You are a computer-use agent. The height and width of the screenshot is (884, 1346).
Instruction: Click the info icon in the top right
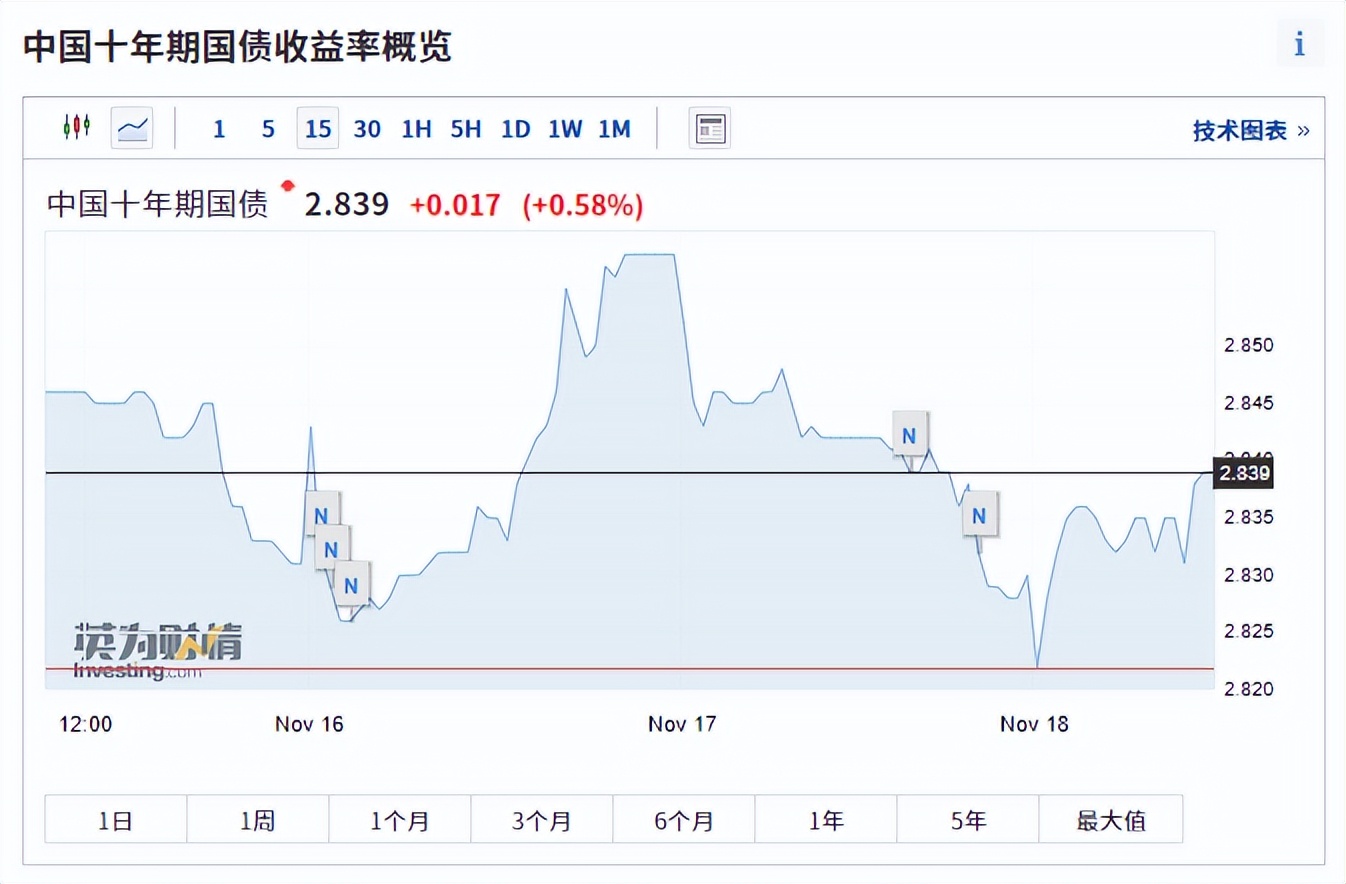[x=1299, y=44]
